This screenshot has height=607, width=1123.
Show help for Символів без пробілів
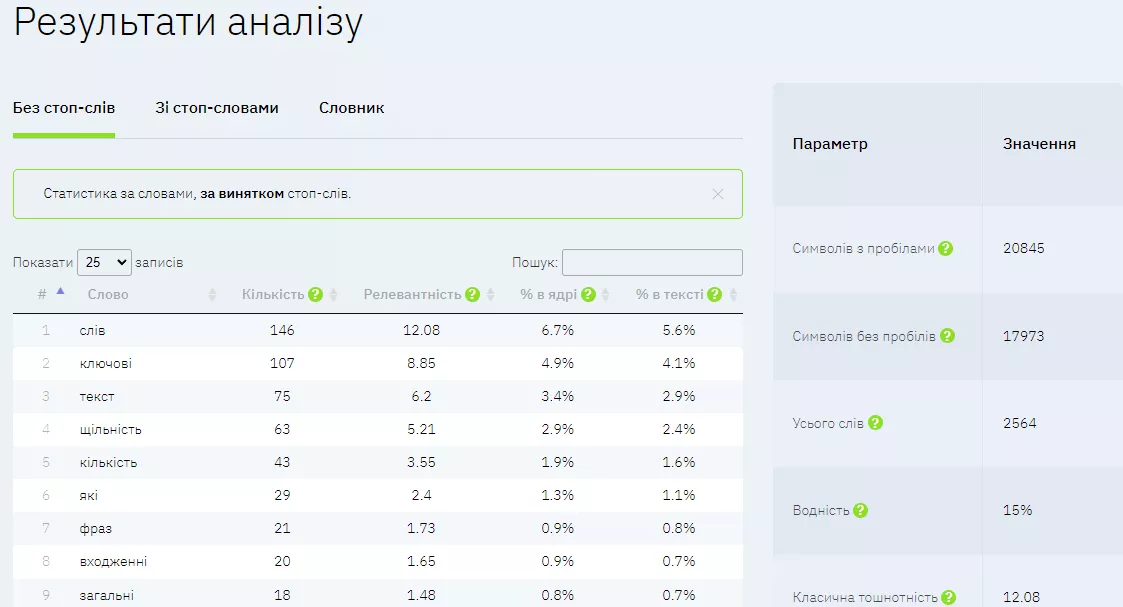pos(947,336)
